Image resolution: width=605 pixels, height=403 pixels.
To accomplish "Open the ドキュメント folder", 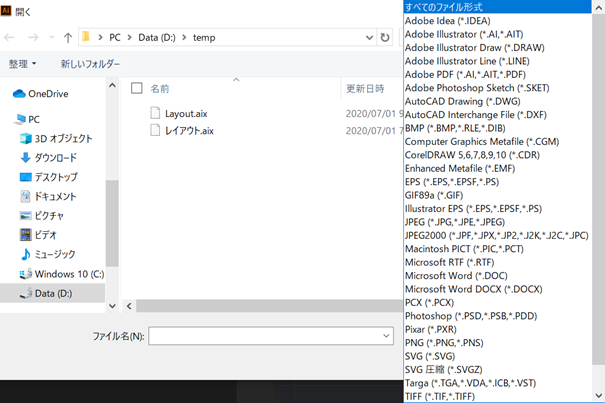I will click(x=48, y=196).
